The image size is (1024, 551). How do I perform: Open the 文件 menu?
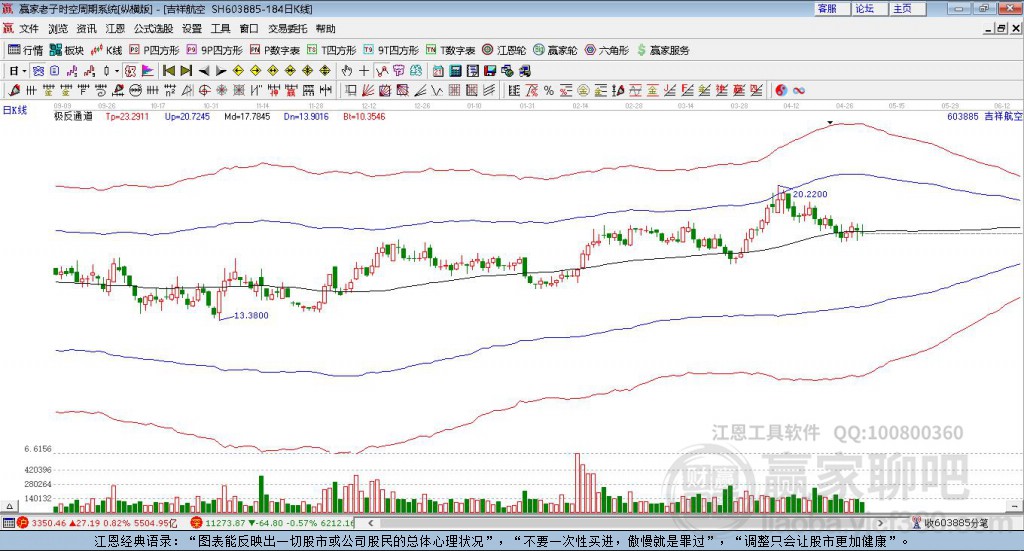[x=29, y=29]
